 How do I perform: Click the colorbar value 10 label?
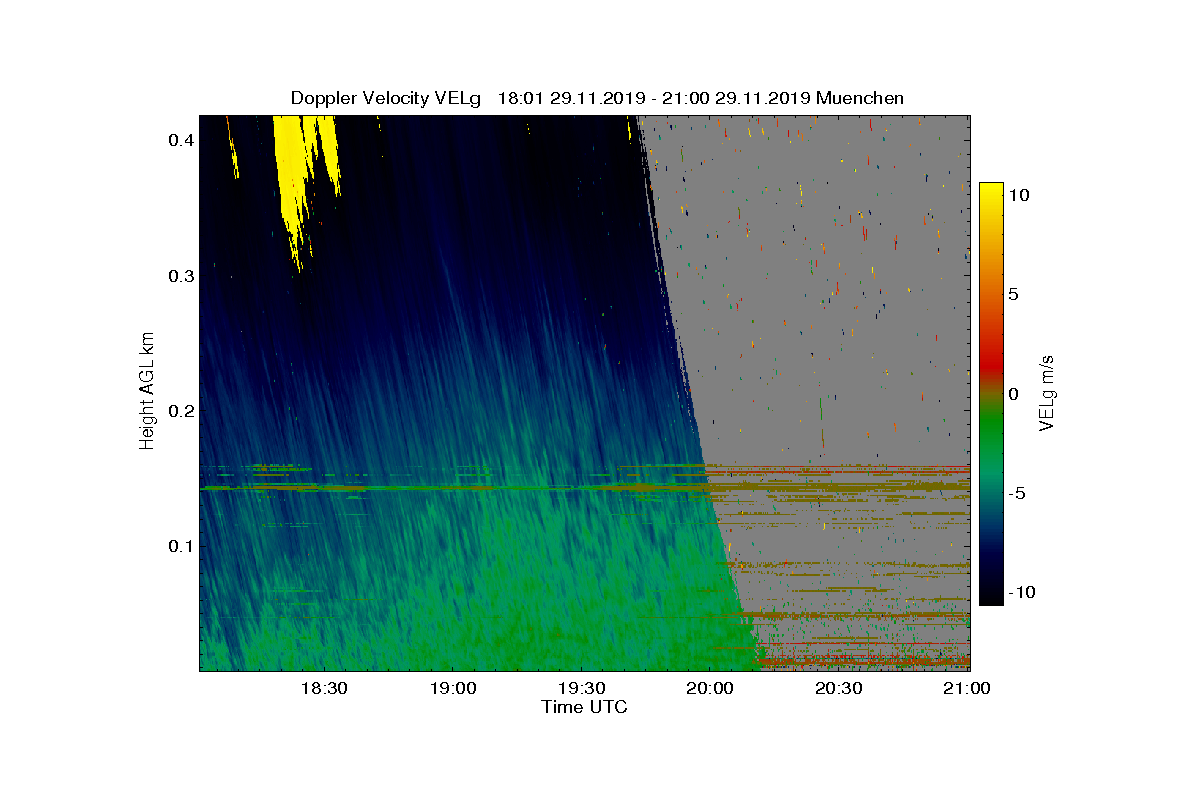click(x=1021, y=196)
